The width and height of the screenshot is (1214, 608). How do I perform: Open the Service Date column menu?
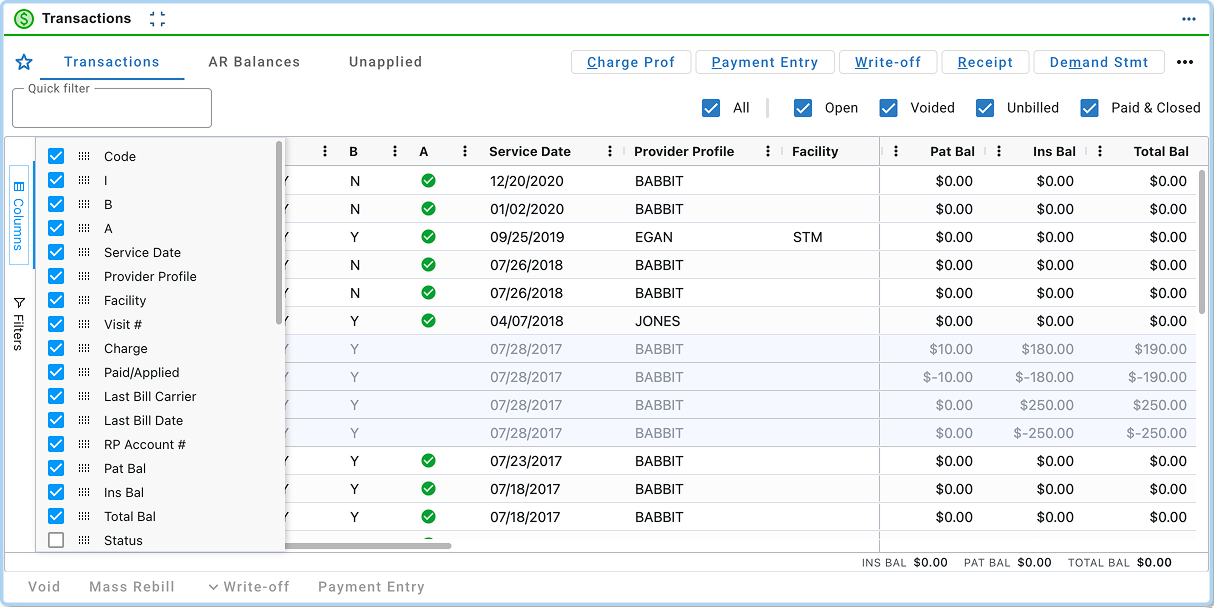pyautogui.click(x=610, y=152)
